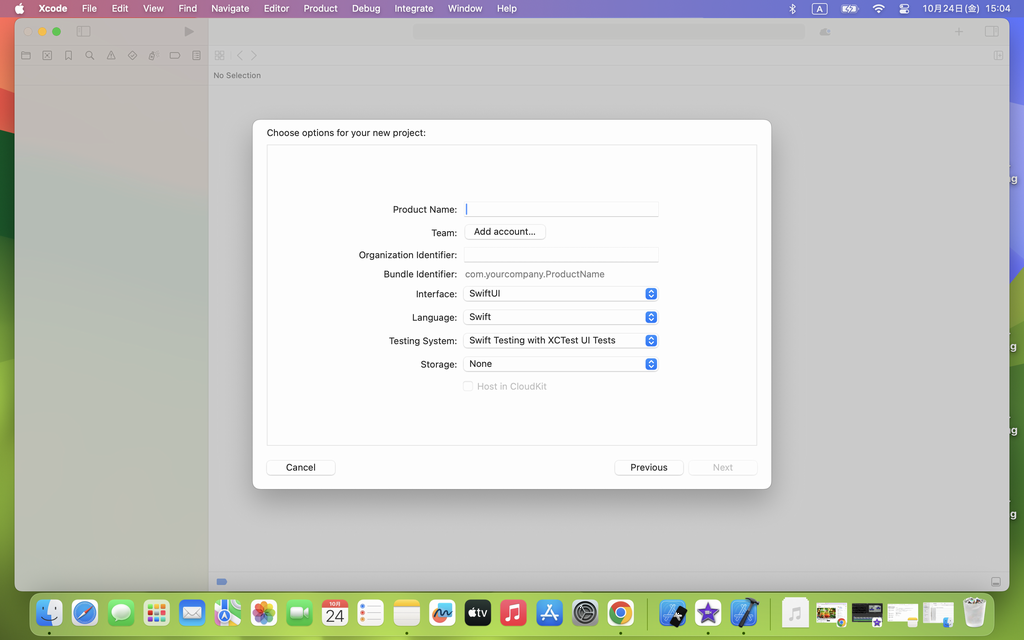The height and width of the screenshot is (640, 1024).
Task: Toggle the Host in CloudKit checkbox
Action: click(468, 386)
